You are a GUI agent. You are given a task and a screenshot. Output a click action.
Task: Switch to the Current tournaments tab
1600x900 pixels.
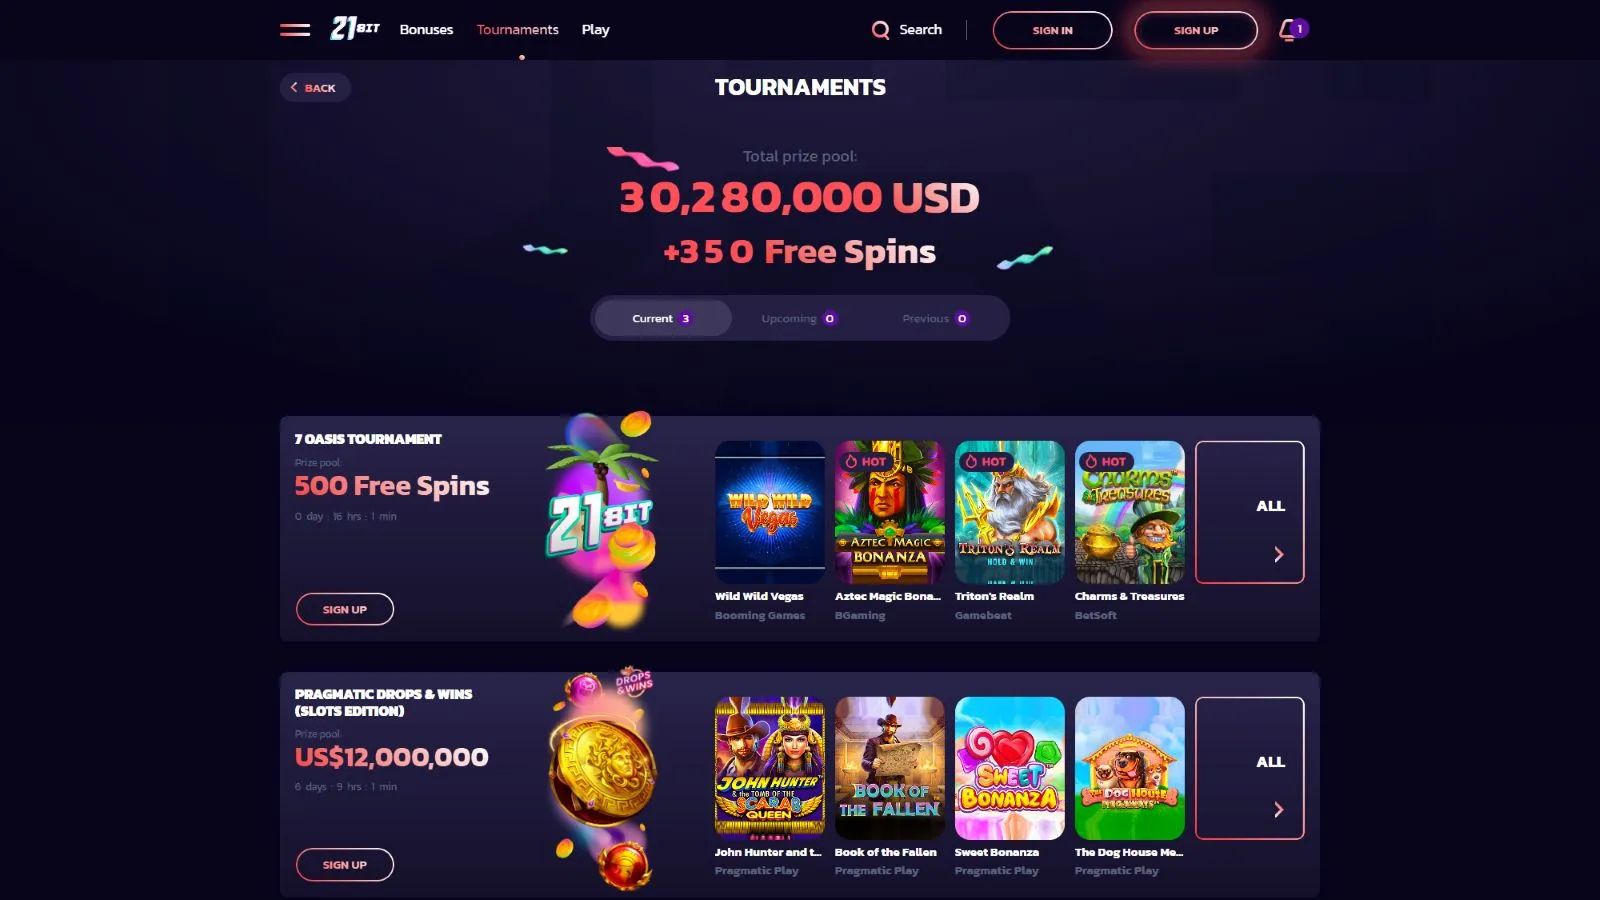(663, 319)
